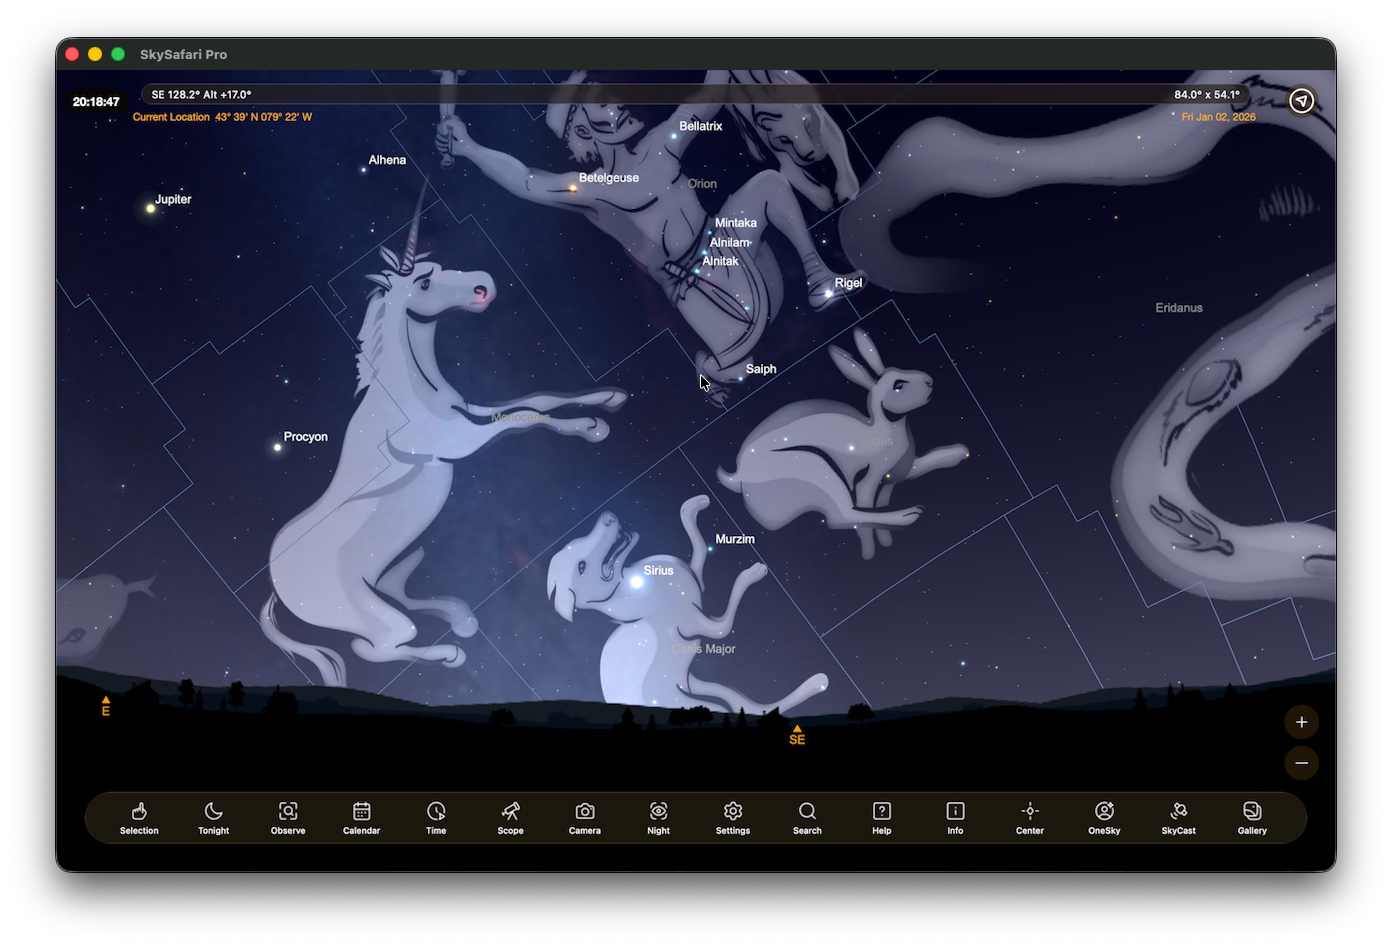Click the Eridanus constellation label
This screenshot has height=946, width=1392.
click(x=1179, y=308)
